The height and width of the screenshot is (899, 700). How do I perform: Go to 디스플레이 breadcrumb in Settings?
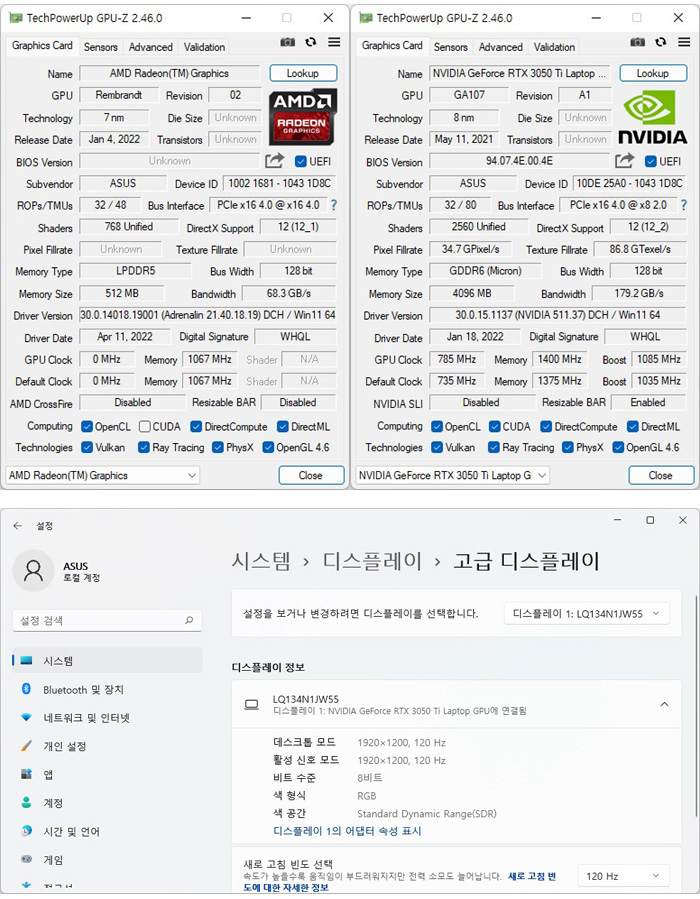coord(372,561)
